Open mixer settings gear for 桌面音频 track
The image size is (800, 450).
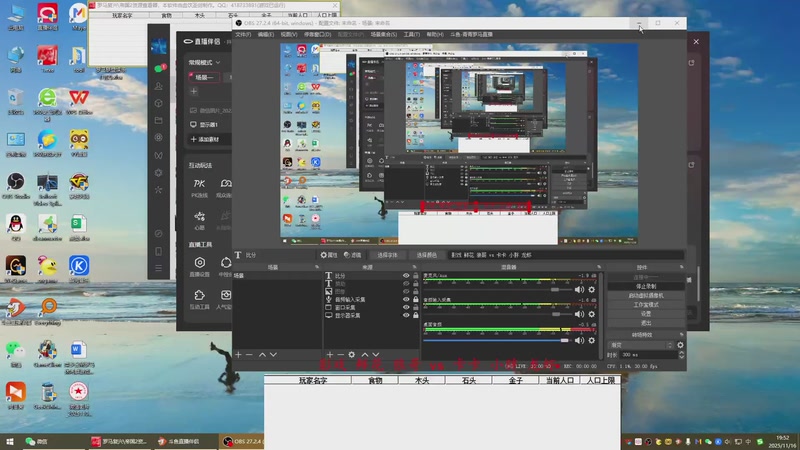[x=591, y=340]
